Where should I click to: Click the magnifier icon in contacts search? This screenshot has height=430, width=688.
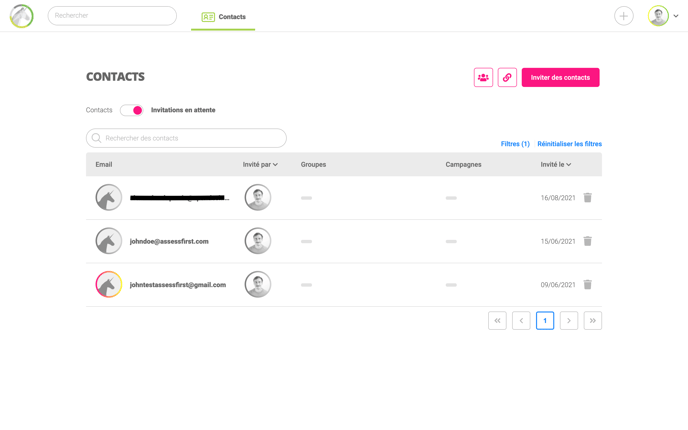point(96,138)
